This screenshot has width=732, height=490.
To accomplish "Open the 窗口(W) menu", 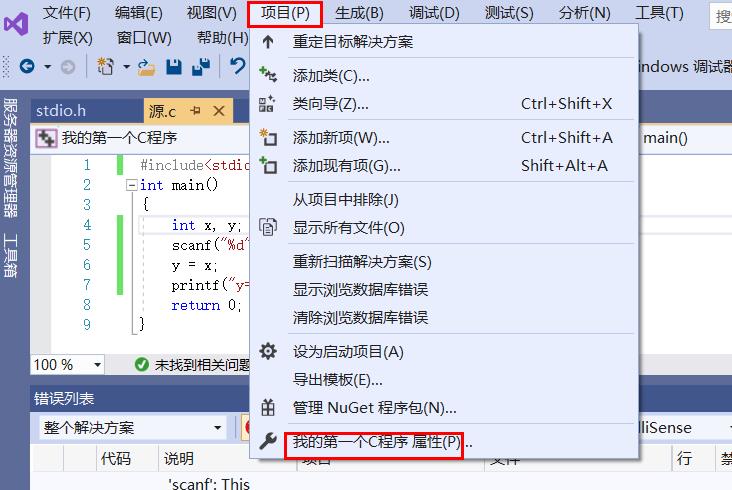I will point(144,37).
